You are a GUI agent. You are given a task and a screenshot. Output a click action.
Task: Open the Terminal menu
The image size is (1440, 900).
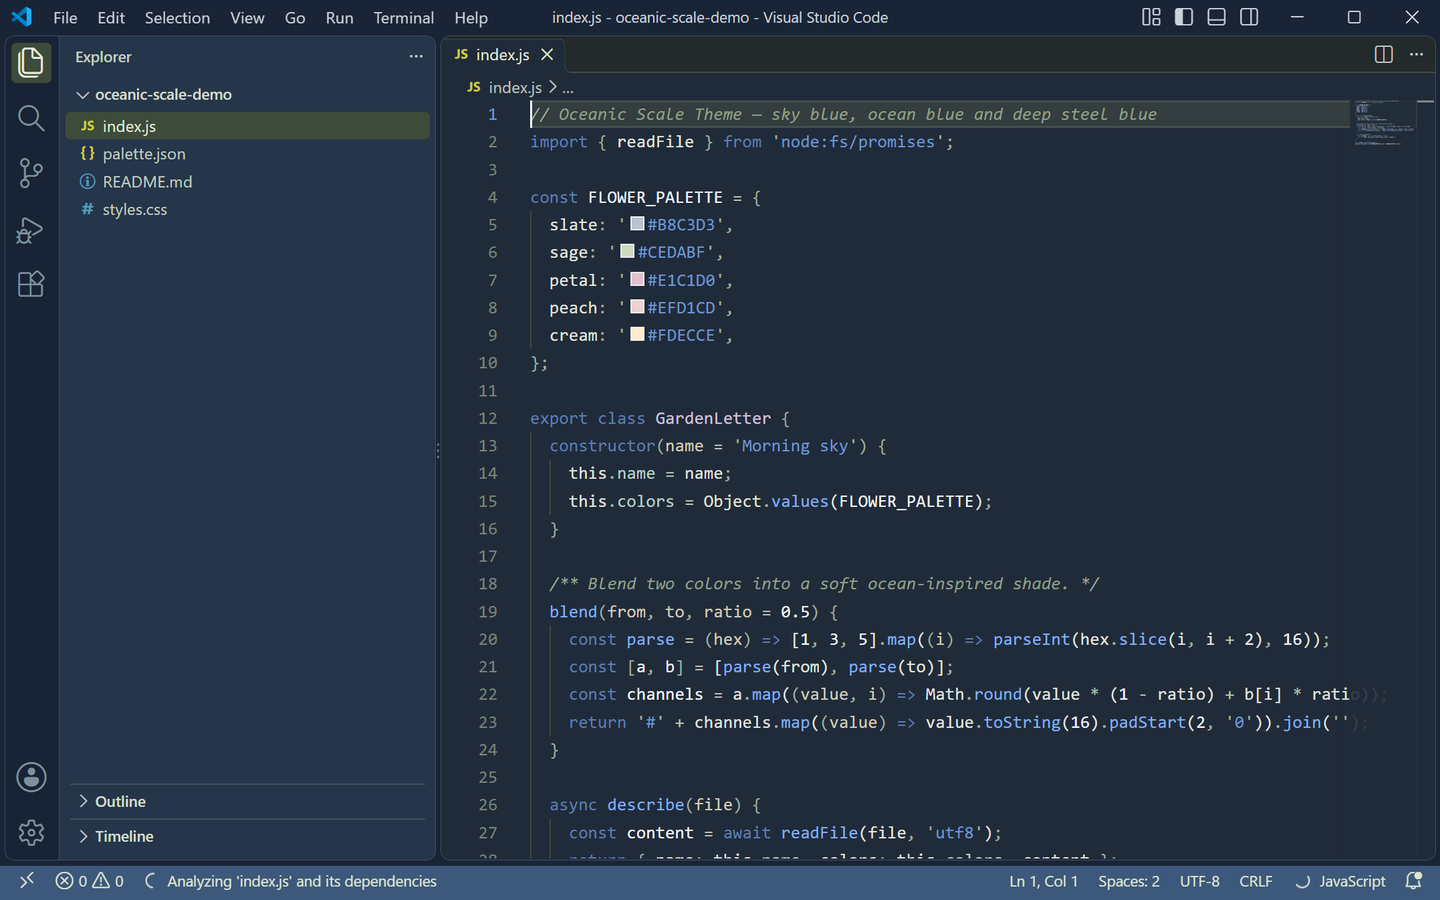pyautogui.click(x=404, y=18)
